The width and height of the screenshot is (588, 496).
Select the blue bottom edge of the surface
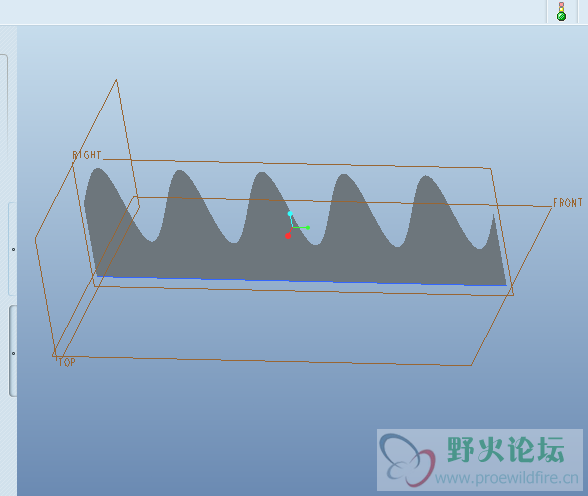click(302, 281)
